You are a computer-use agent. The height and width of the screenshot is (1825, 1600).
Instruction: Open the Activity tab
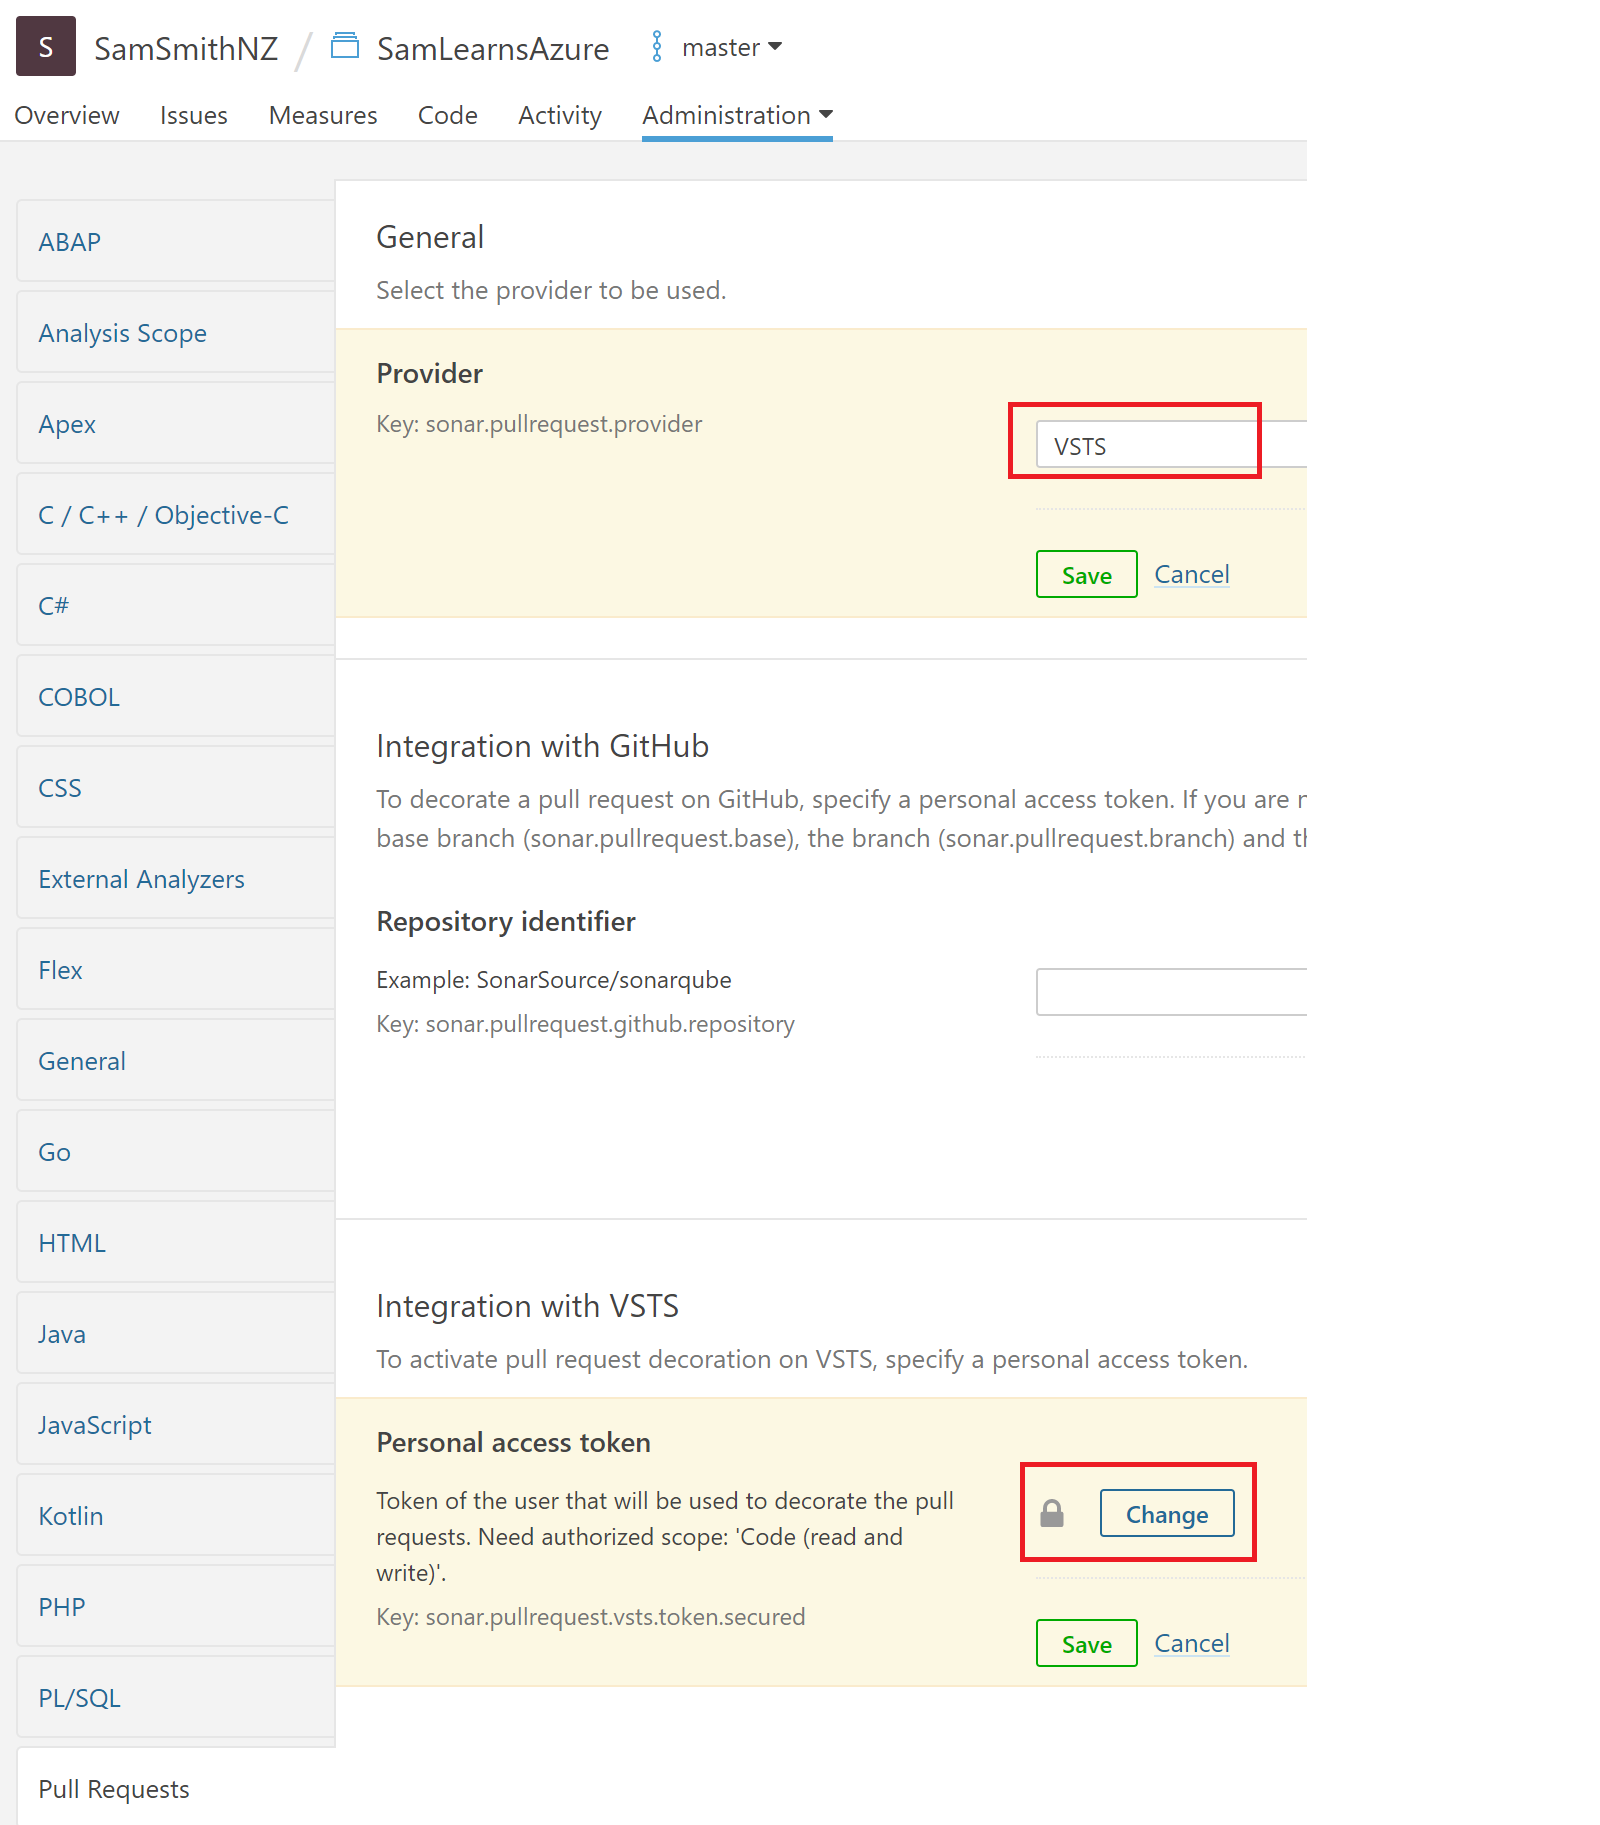point(559,116)
